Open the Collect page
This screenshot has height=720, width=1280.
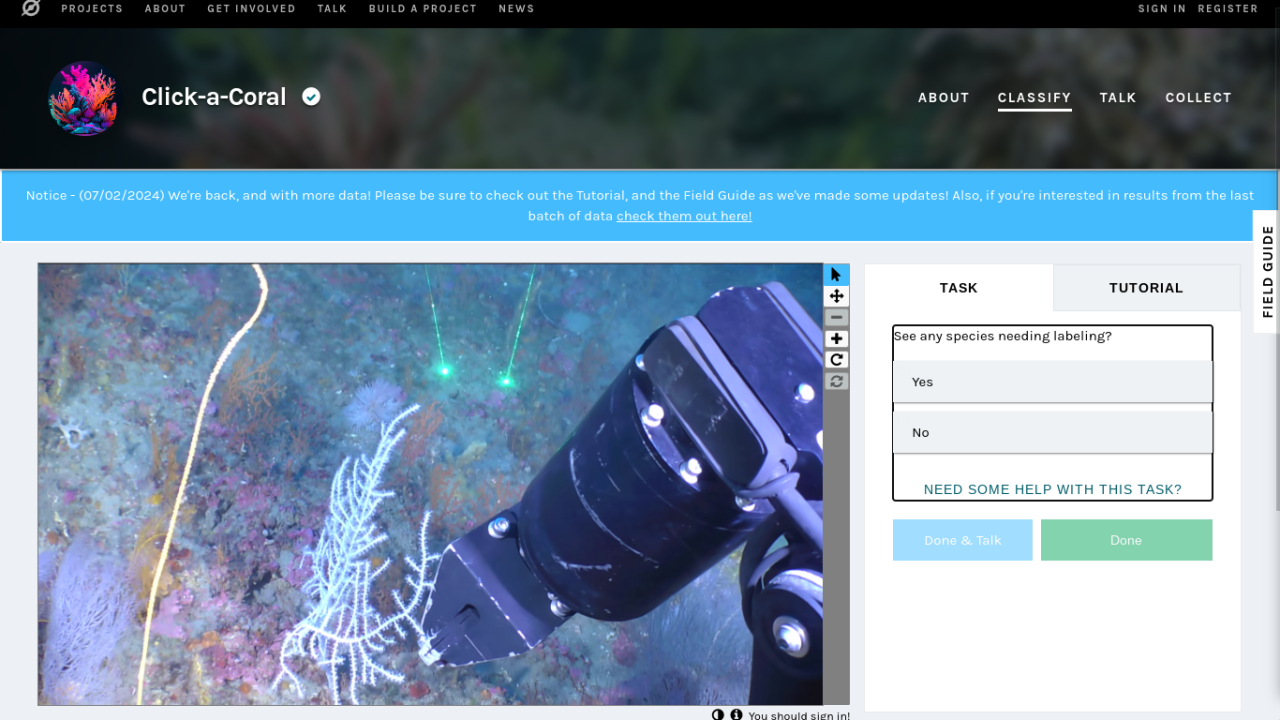(1198, 98)
